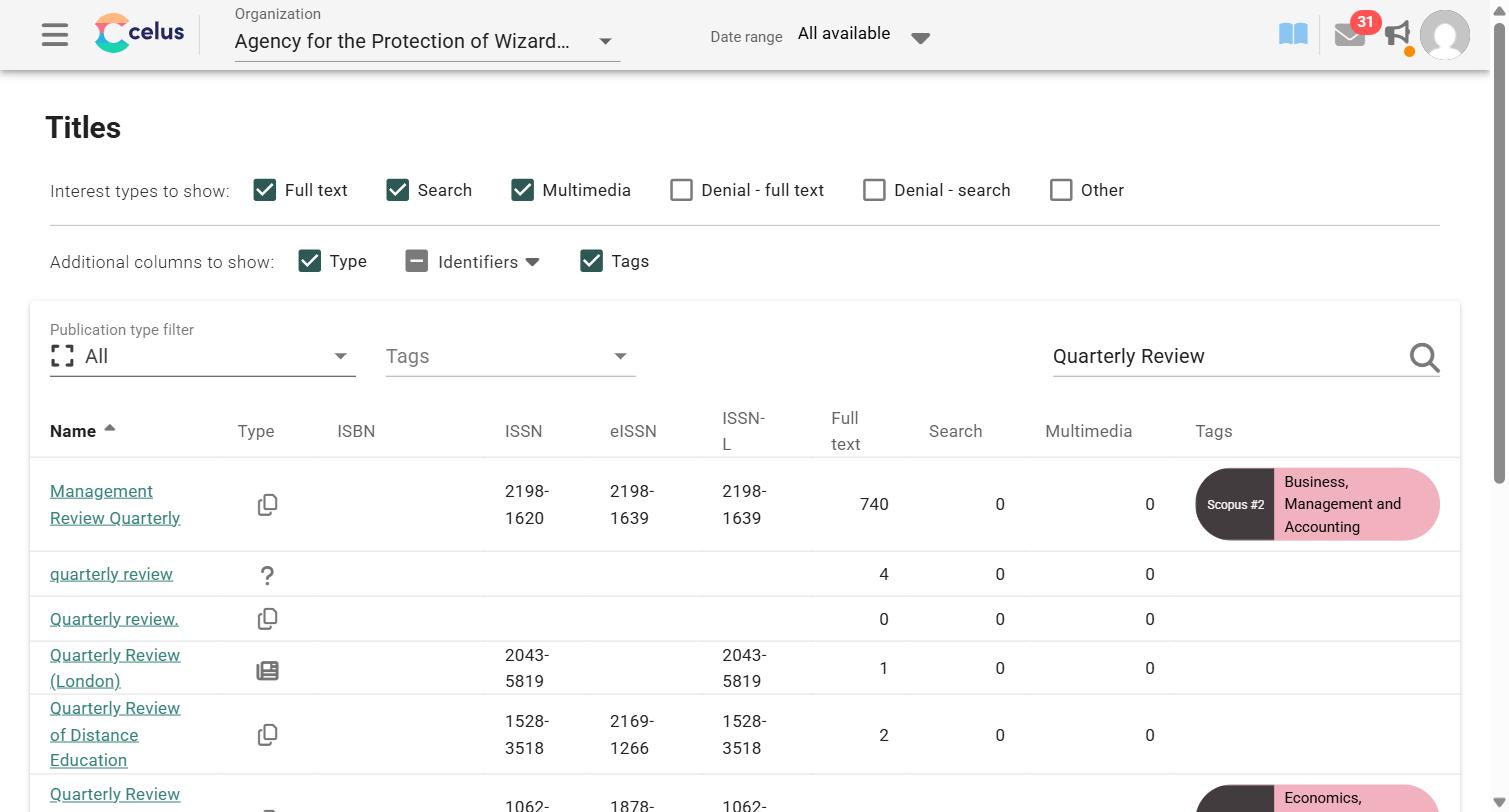Open the Date range dropdown
Image resolution: width=1509 pixels, height=812 pixels.
coord(864,35)
